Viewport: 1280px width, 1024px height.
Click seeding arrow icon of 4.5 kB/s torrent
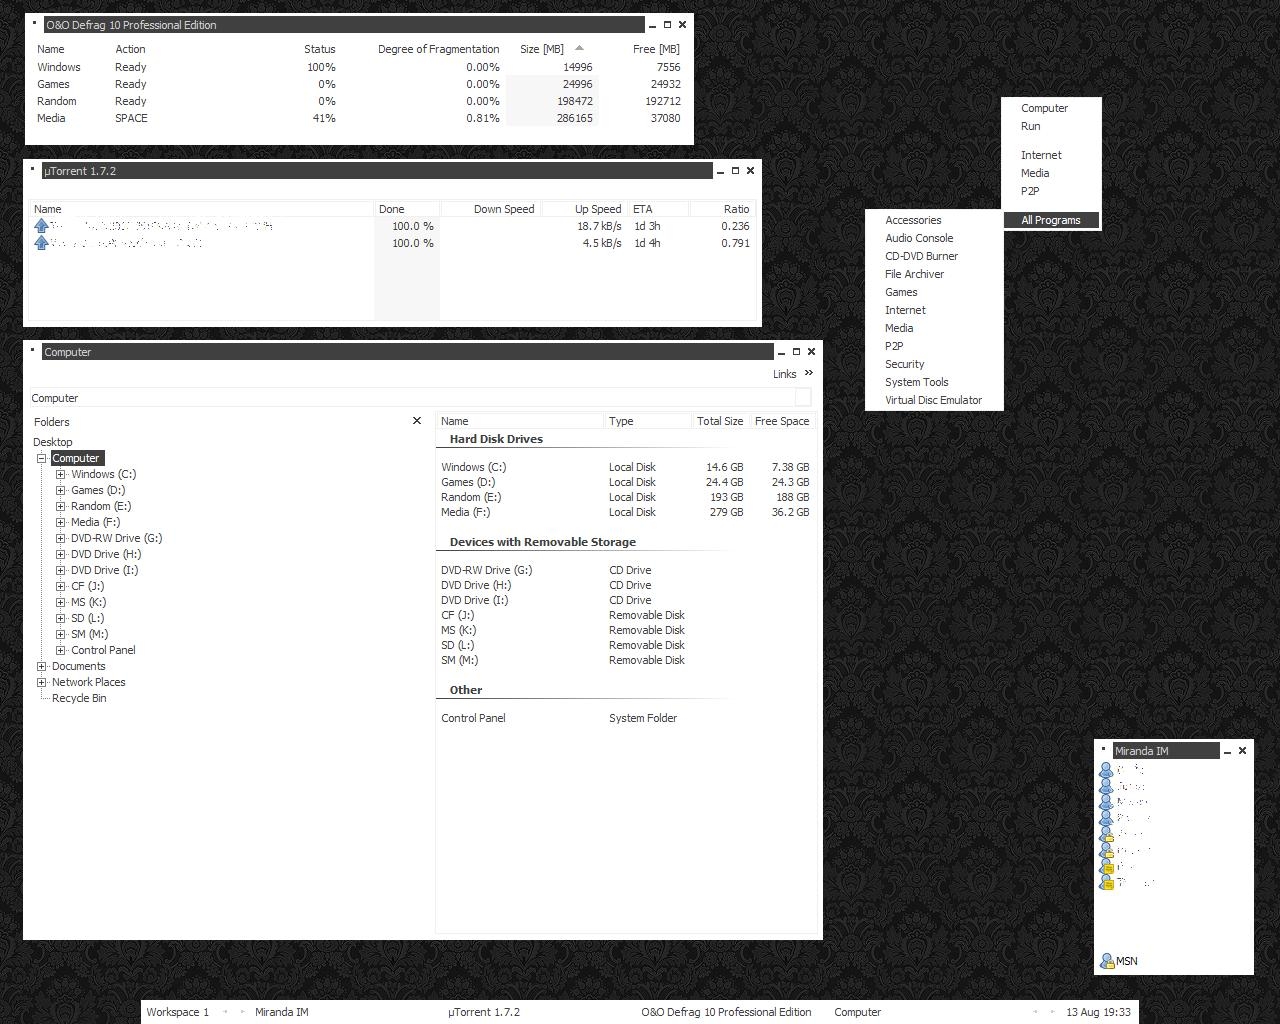(x=41, y=243)
